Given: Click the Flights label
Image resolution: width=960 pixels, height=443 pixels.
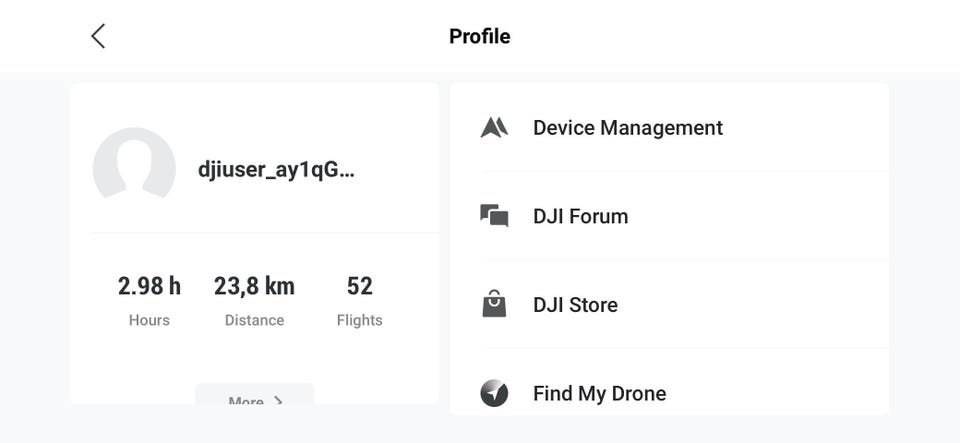Looking at the screenshot, I should [x=359, y=320].
